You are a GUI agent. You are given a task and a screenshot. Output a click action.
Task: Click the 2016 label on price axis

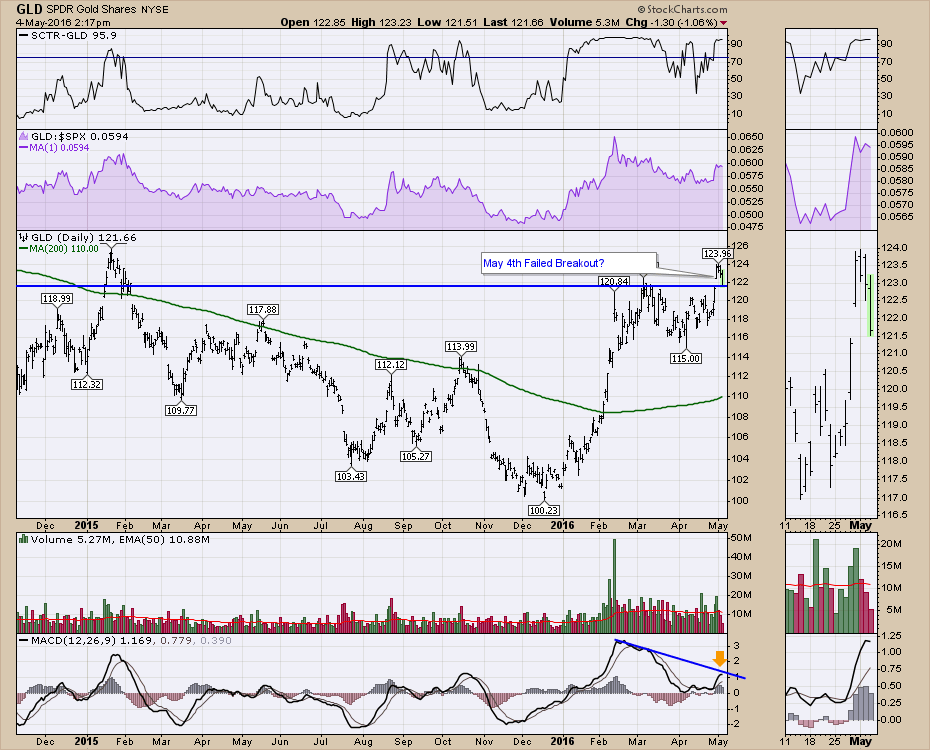(x=562, y=525)
